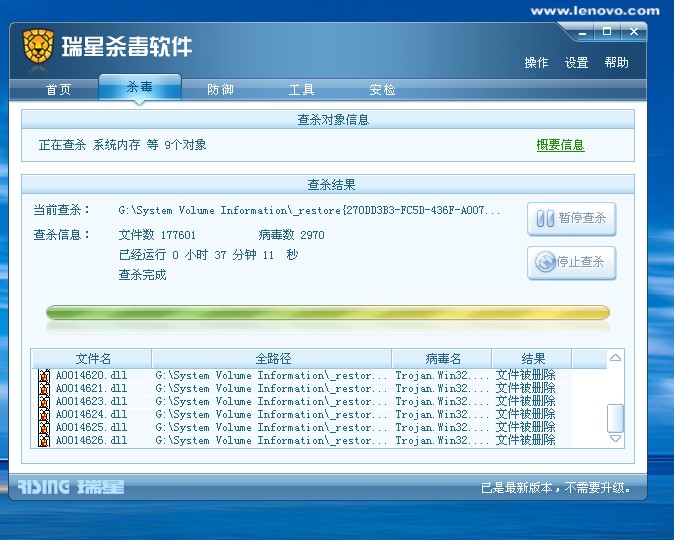This screenshot has height=540, width=674.
Task: Click Trojan.Win32 virus name in A0014623.dll row
Action: (x=442, y=402)
